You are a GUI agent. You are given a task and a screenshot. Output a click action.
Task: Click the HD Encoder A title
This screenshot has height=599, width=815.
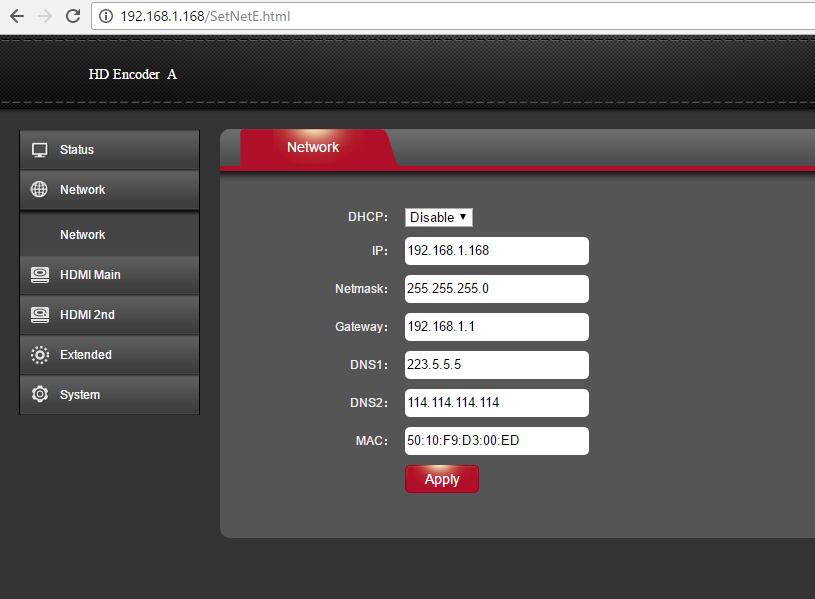[132, 74]
